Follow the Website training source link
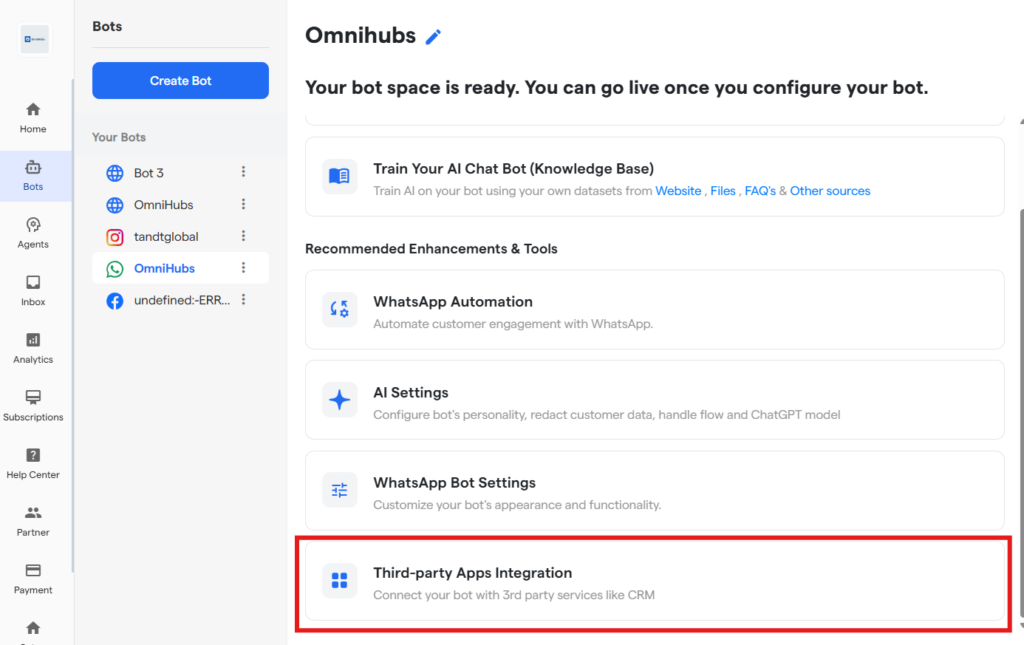Screen dimensions: 1024x645 (678, 191)
